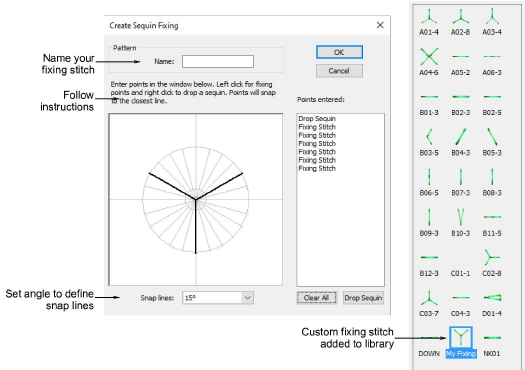Select the NK01 fixing stitch
This screenshot has width=525, height=370.
pos(492,343)
